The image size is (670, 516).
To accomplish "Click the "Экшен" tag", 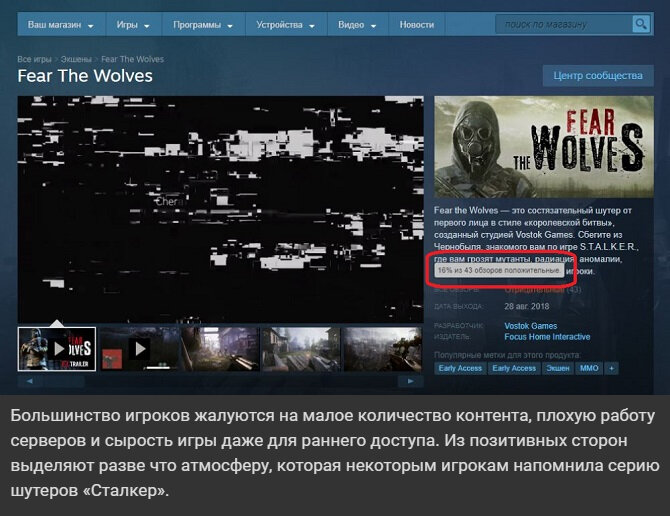I will pos(558,368).
